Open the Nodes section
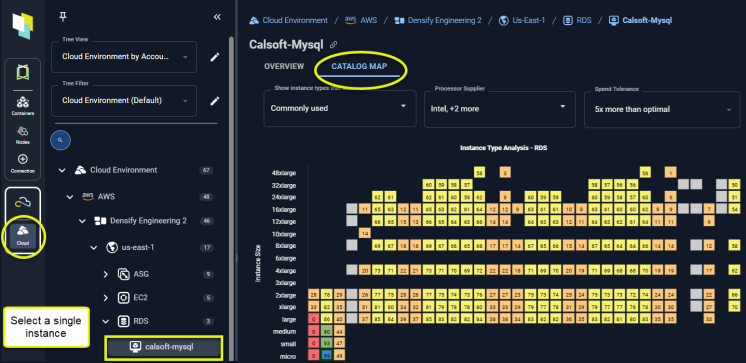Viewport: 746px width, 363px height. click(23, 135)
